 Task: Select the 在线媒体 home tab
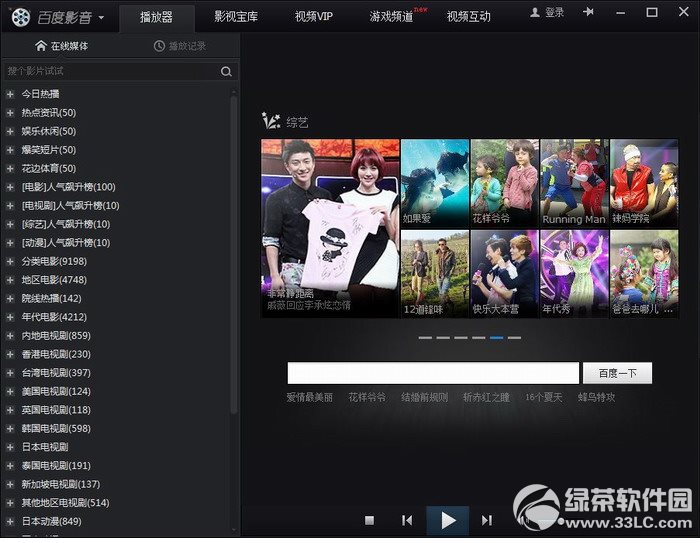point(62,46)
